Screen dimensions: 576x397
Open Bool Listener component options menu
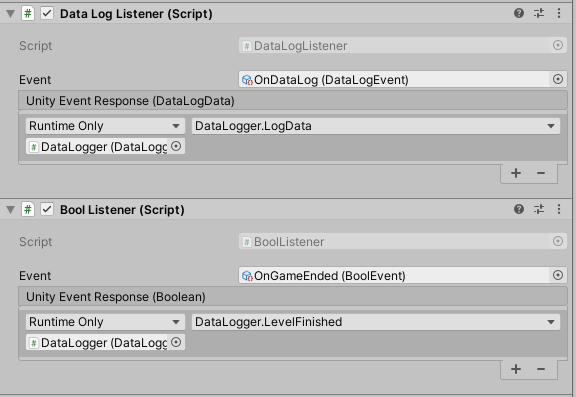coord(559,209)
